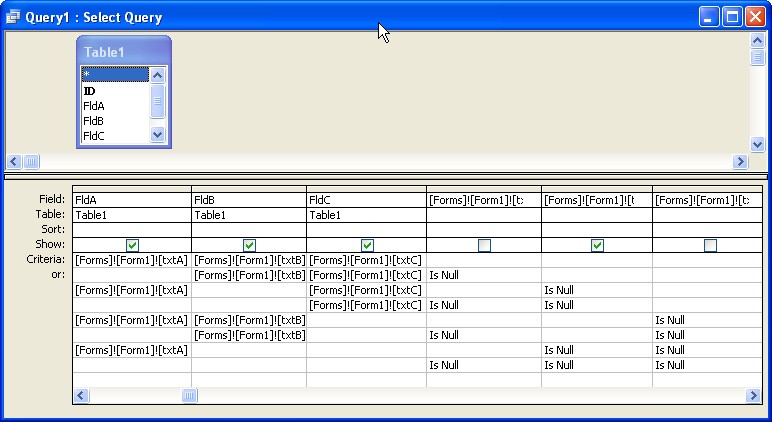Maximize the Query1 Select Query window

tap(732, 17)
